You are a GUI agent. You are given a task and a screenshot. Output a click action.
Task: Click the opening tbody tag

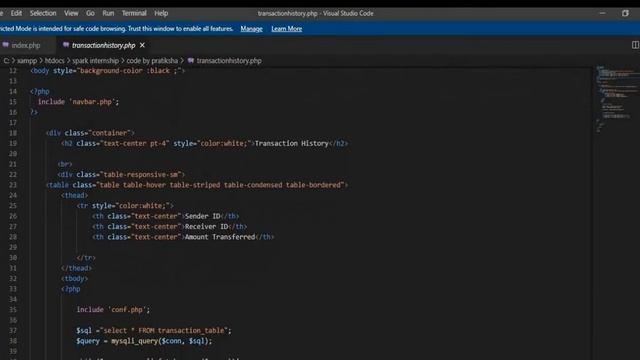coord(74,278)
